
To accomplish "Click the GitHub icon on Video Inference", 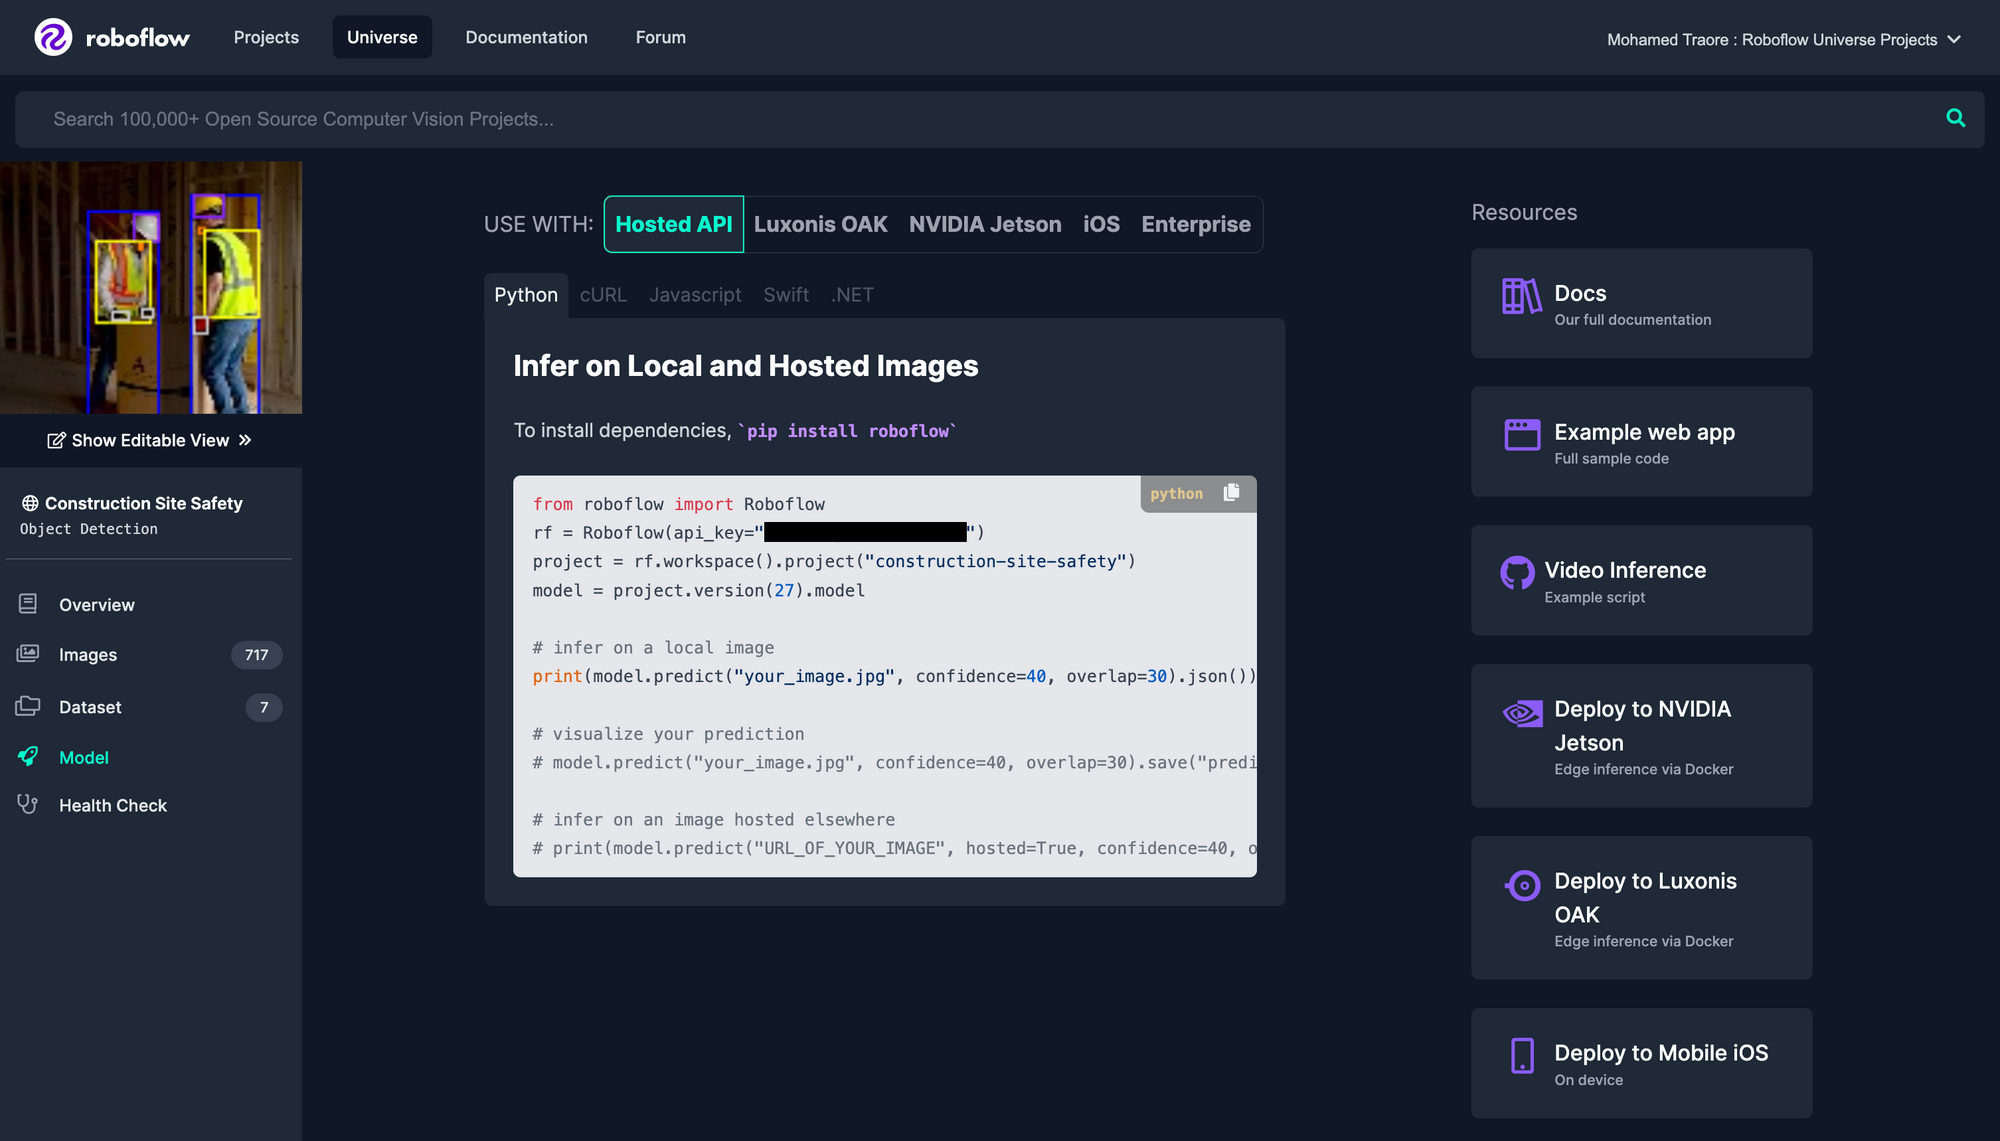I will [x=1518, y=573].
